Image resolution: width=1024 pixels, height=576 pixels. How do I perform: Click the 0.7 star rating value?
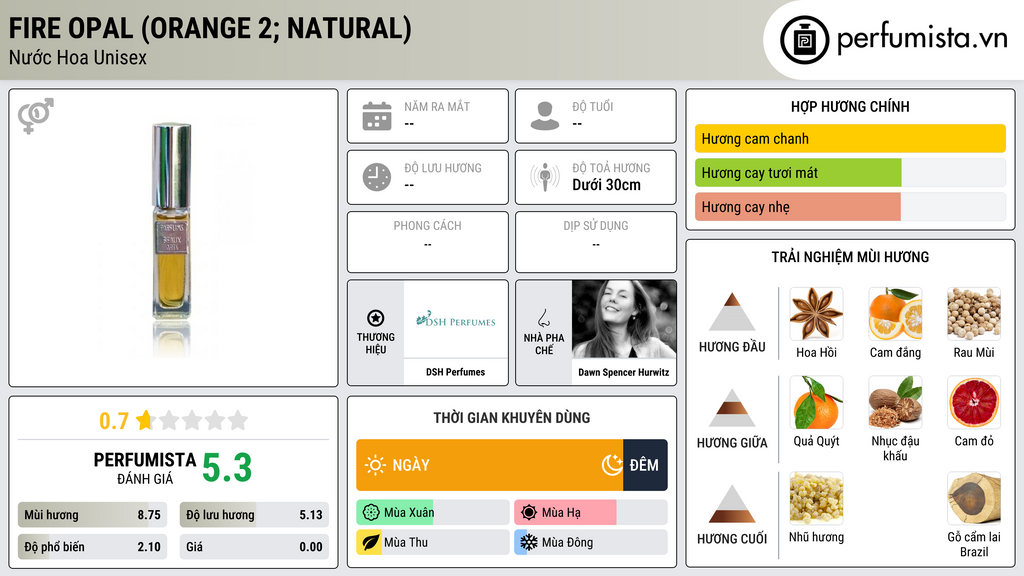click(x=114, y=421)
